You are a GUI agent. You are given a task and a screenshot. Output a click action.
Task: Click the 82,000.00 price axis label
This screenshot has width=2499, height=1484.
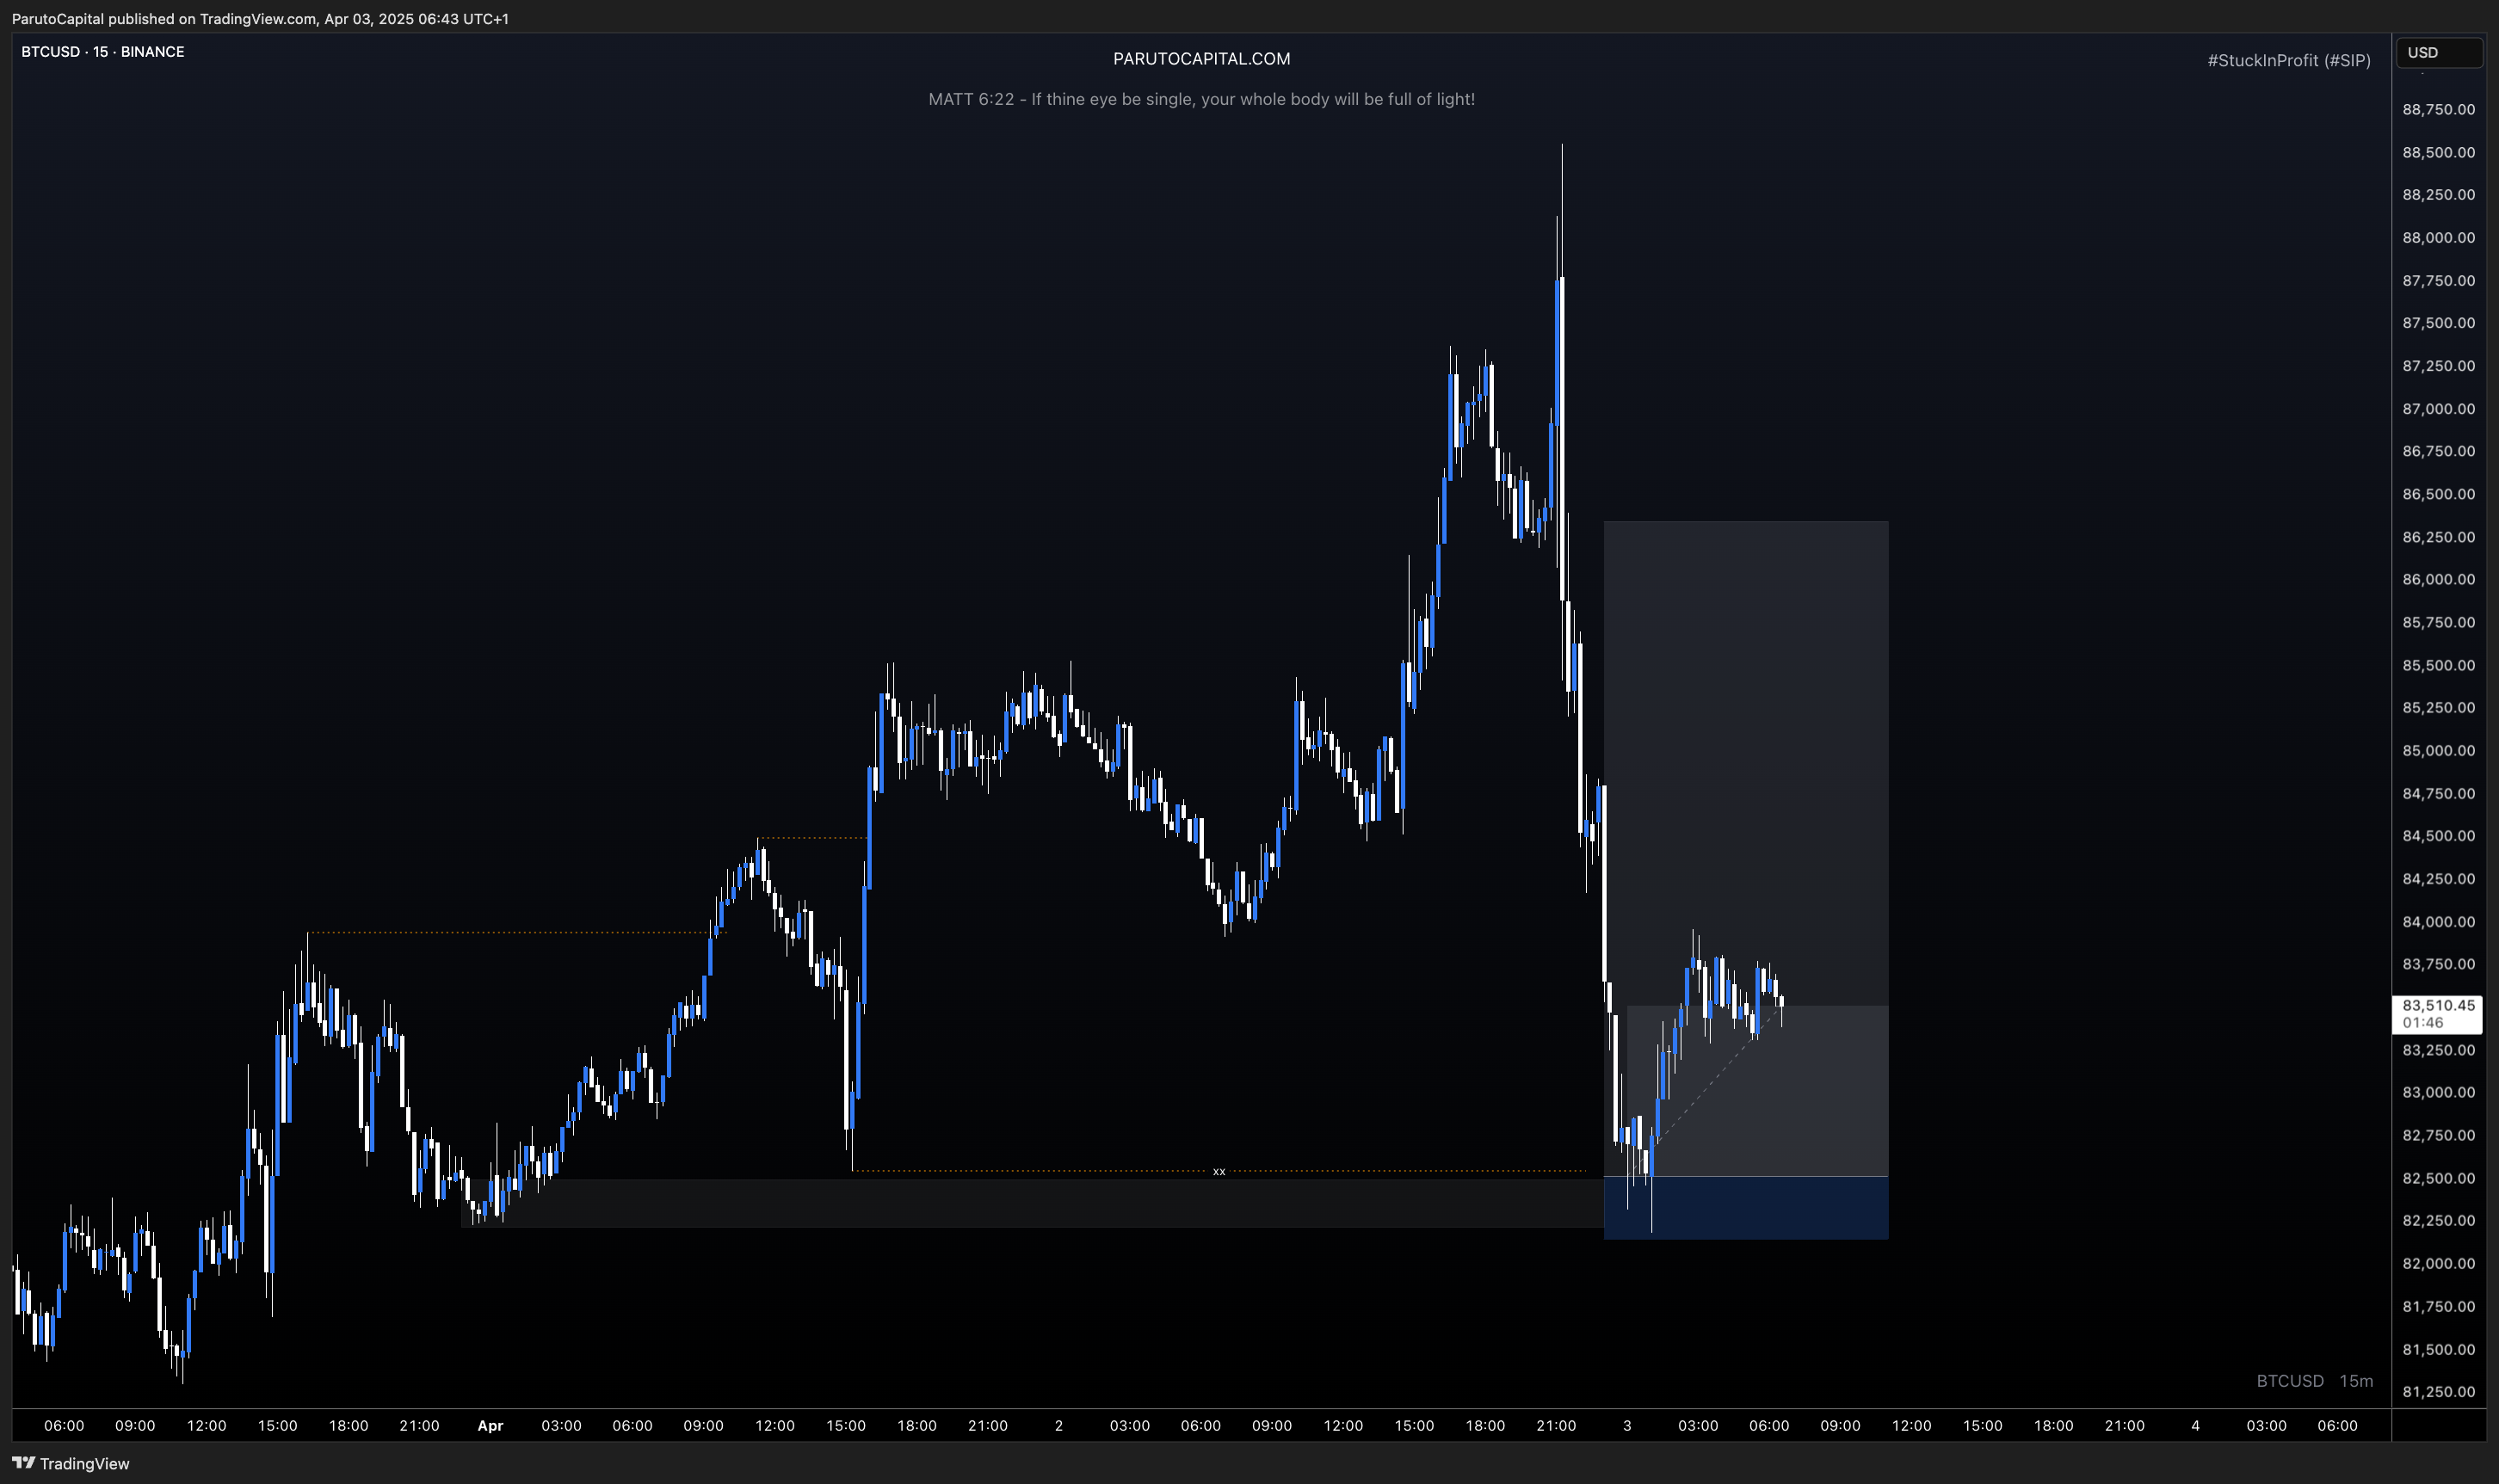(x=2438, y=1263)
